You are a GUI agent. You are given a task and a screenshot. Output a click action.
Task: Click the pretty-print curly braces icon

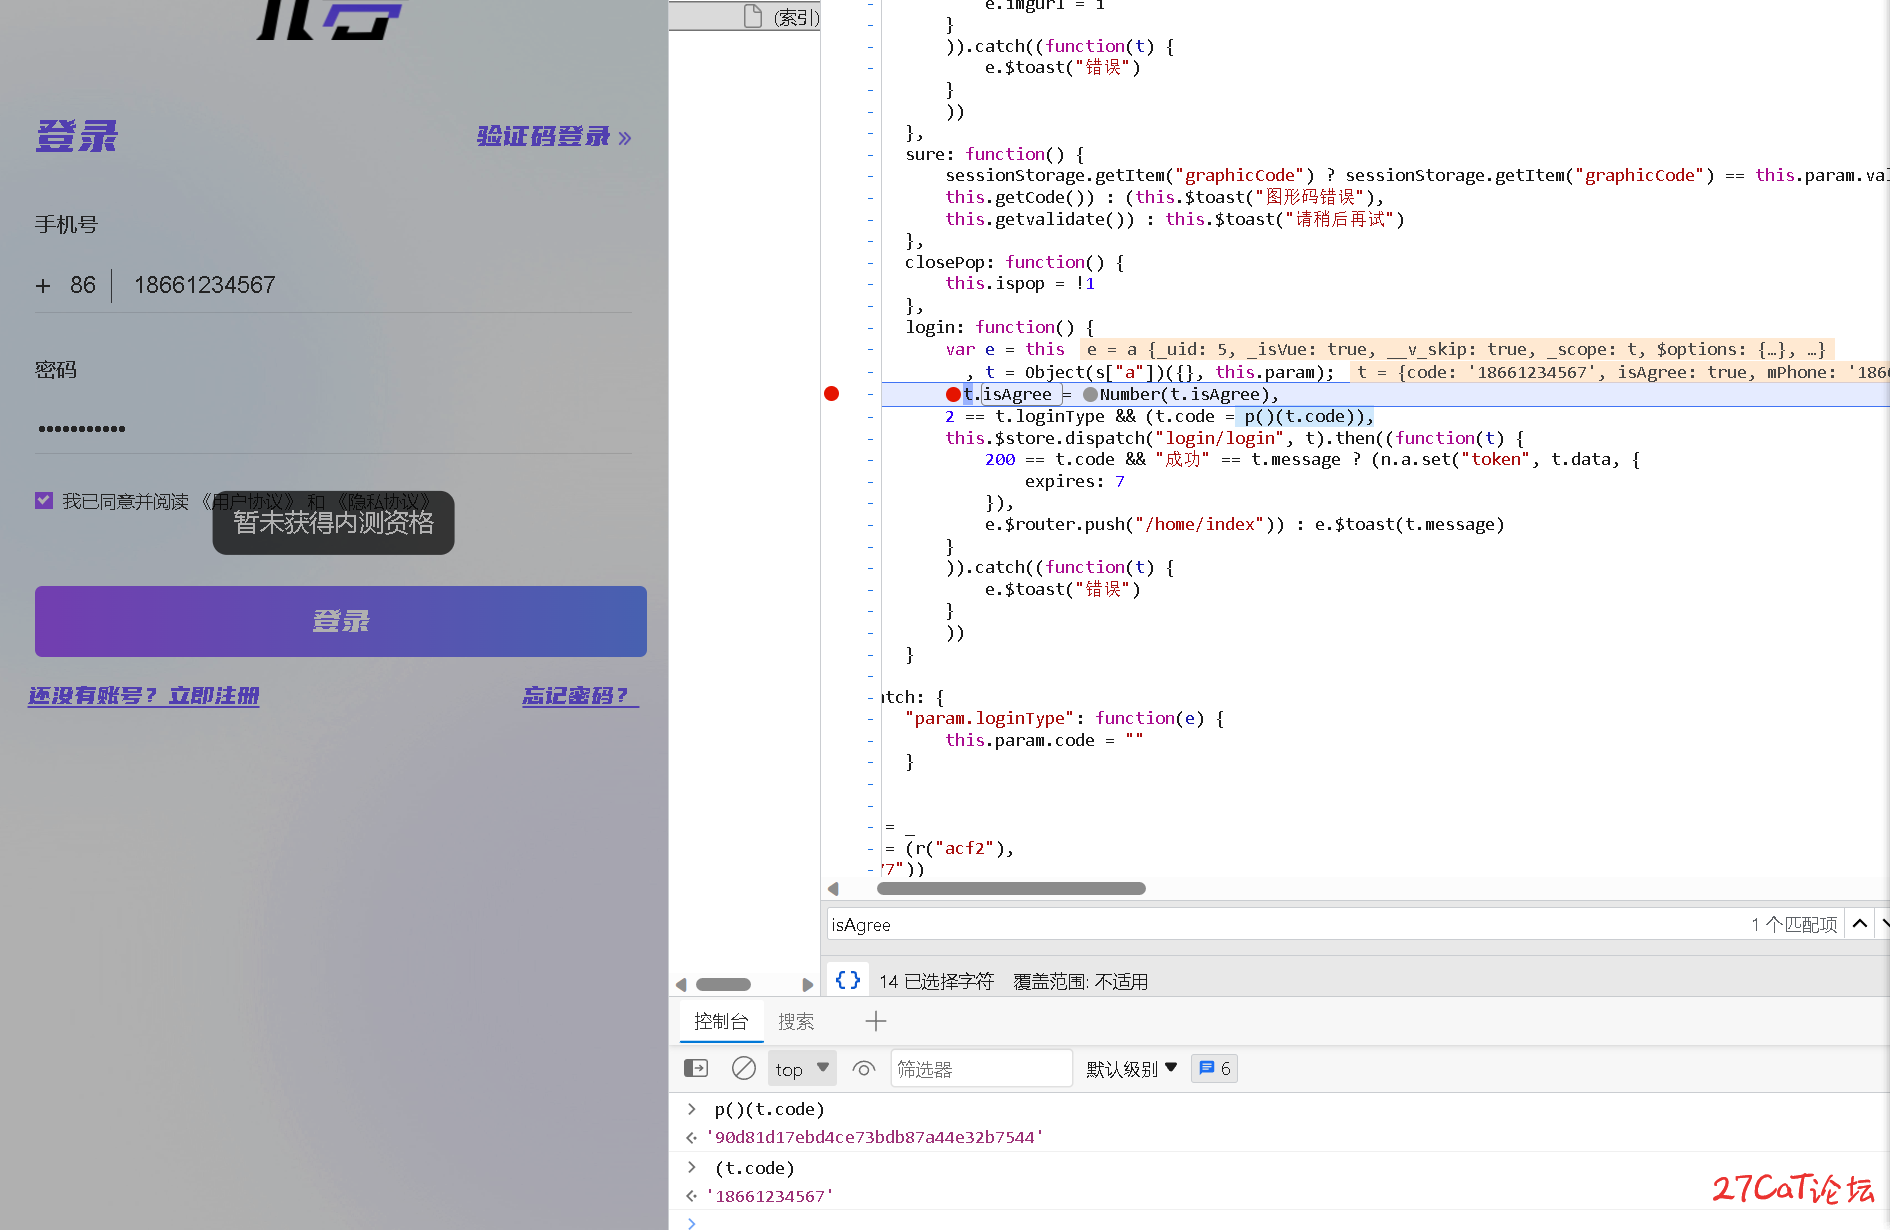pyautogui.click(x=847, y=980)
